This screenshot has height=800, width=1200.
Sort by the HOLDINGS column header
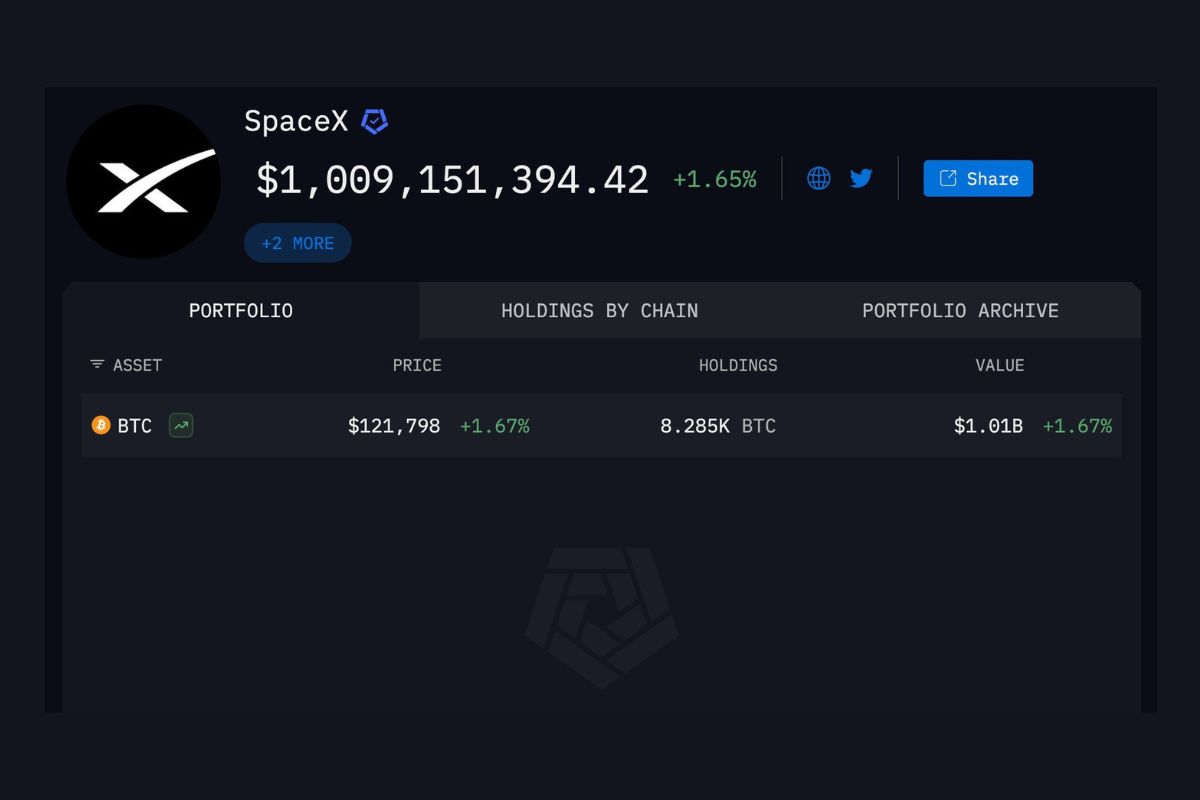click(738, 366)
